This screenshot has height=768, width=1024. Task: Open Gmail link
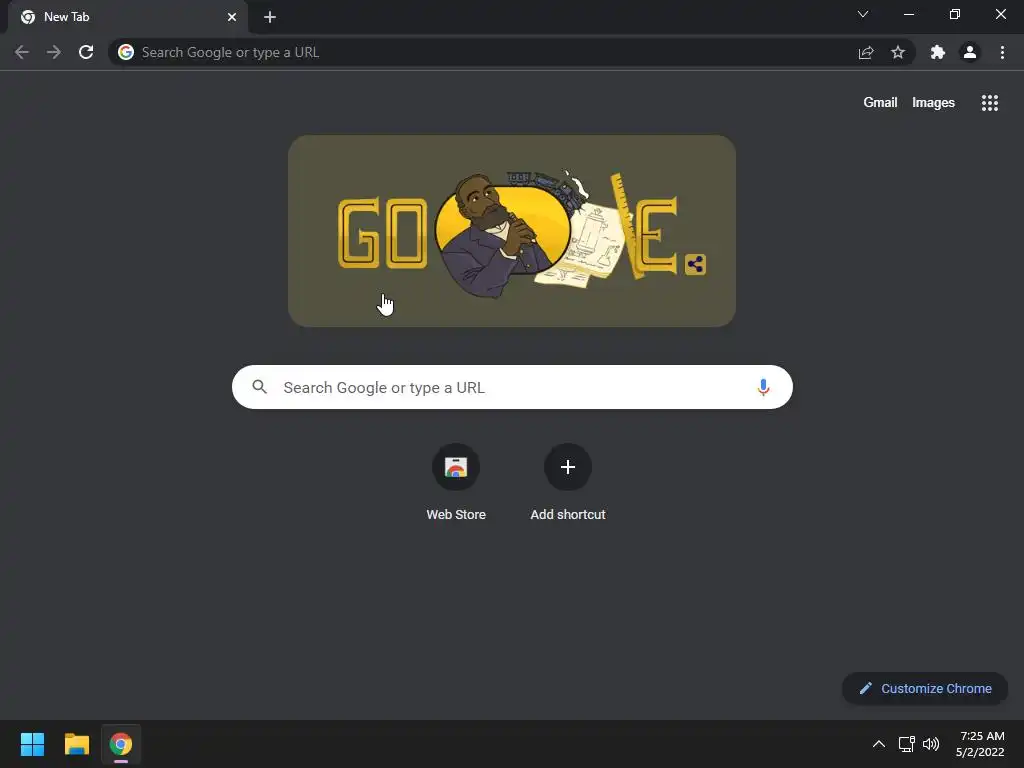880,103
